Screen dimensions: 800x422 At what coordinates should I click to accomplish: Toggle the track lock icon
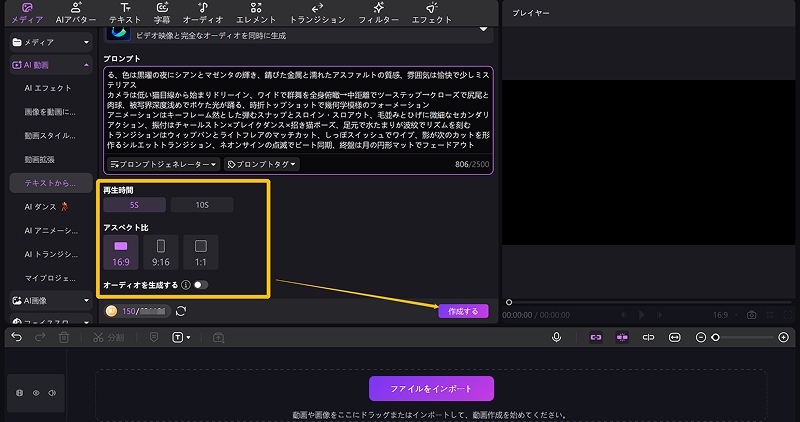click(x=20, y=393)
